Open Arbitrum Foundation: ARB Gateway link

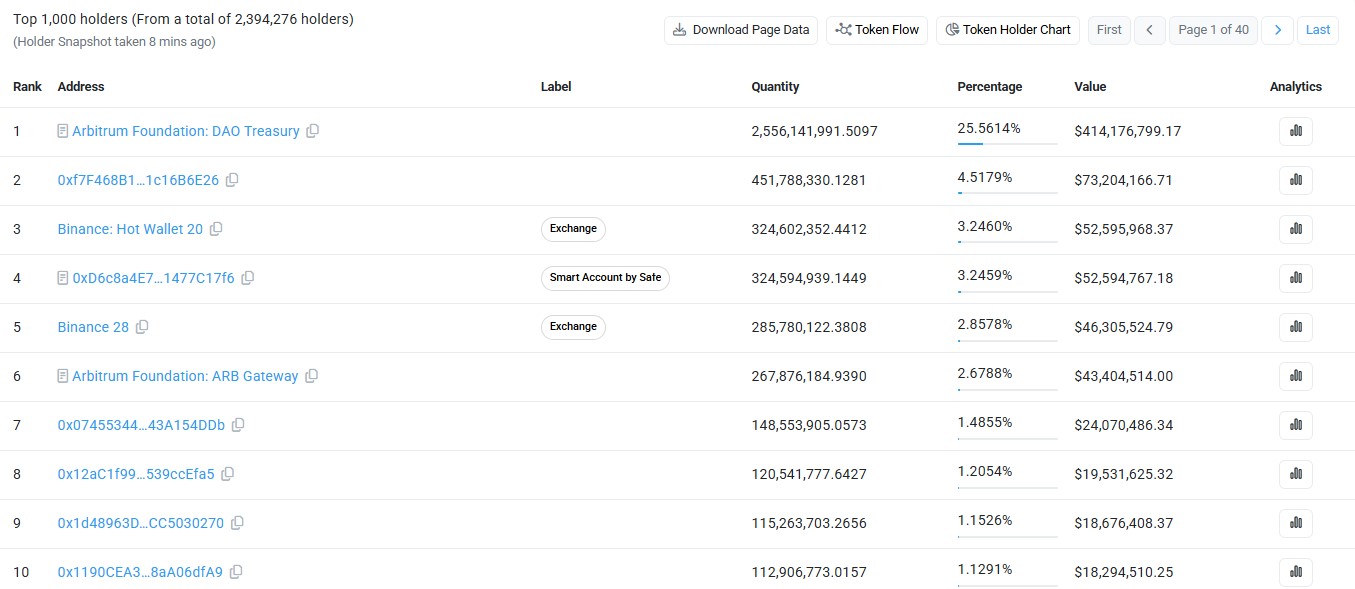pyautogui.click(x=185, y=376)
